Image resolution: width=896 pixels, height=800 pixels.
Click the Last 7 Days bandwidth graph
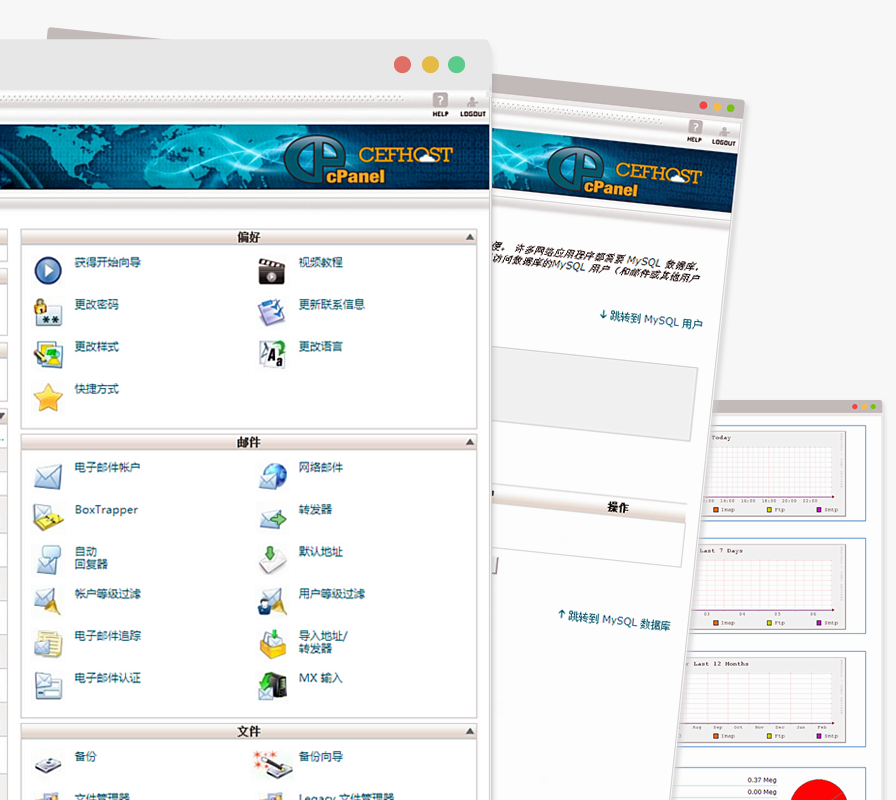point(767,587)
